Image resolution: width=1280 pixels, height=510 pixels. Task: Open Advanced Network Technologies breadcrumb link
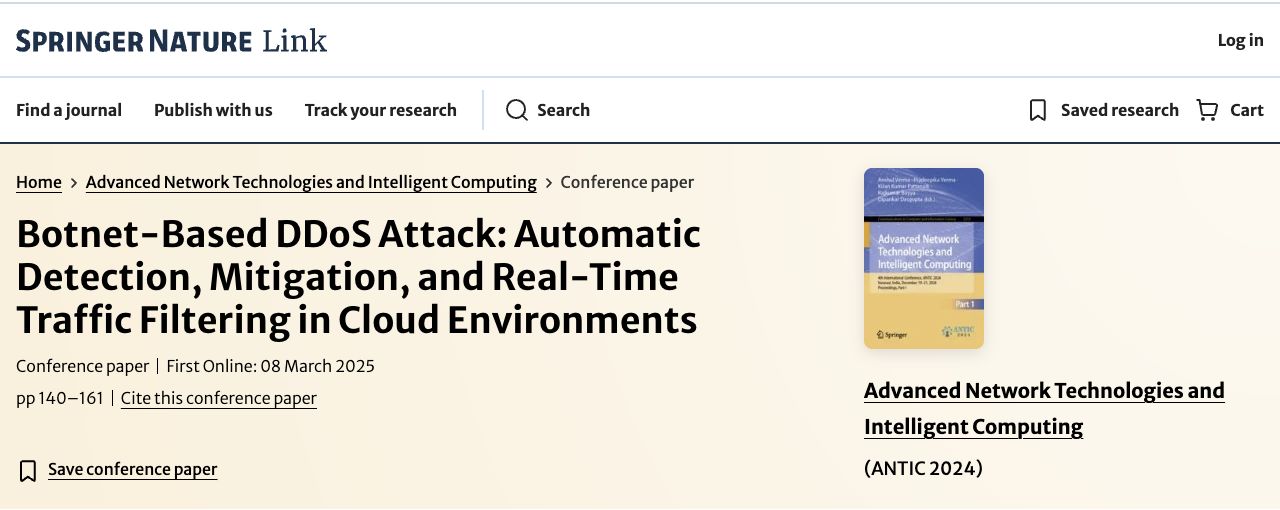311,182
